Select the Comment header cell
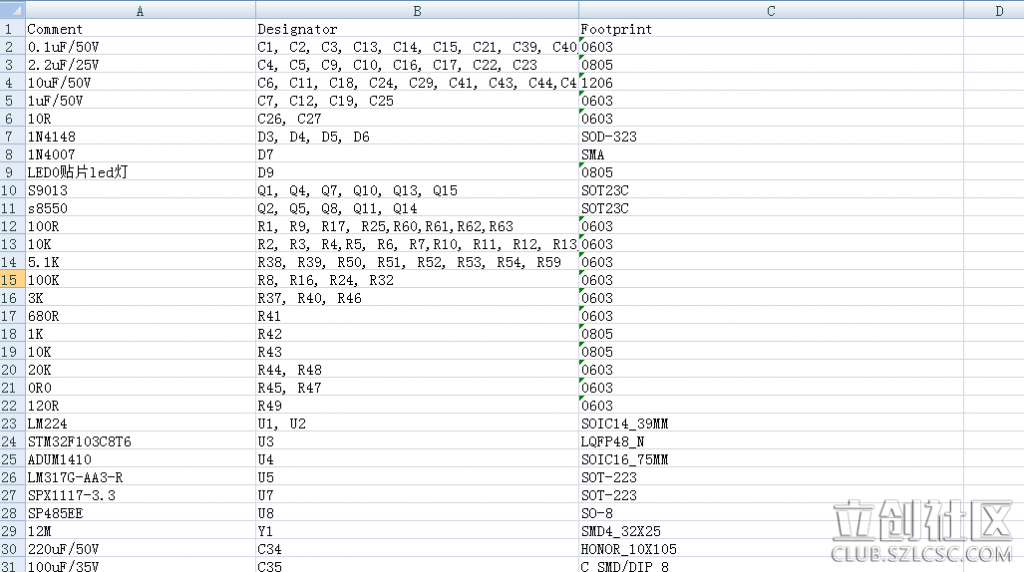 [139, 29]
